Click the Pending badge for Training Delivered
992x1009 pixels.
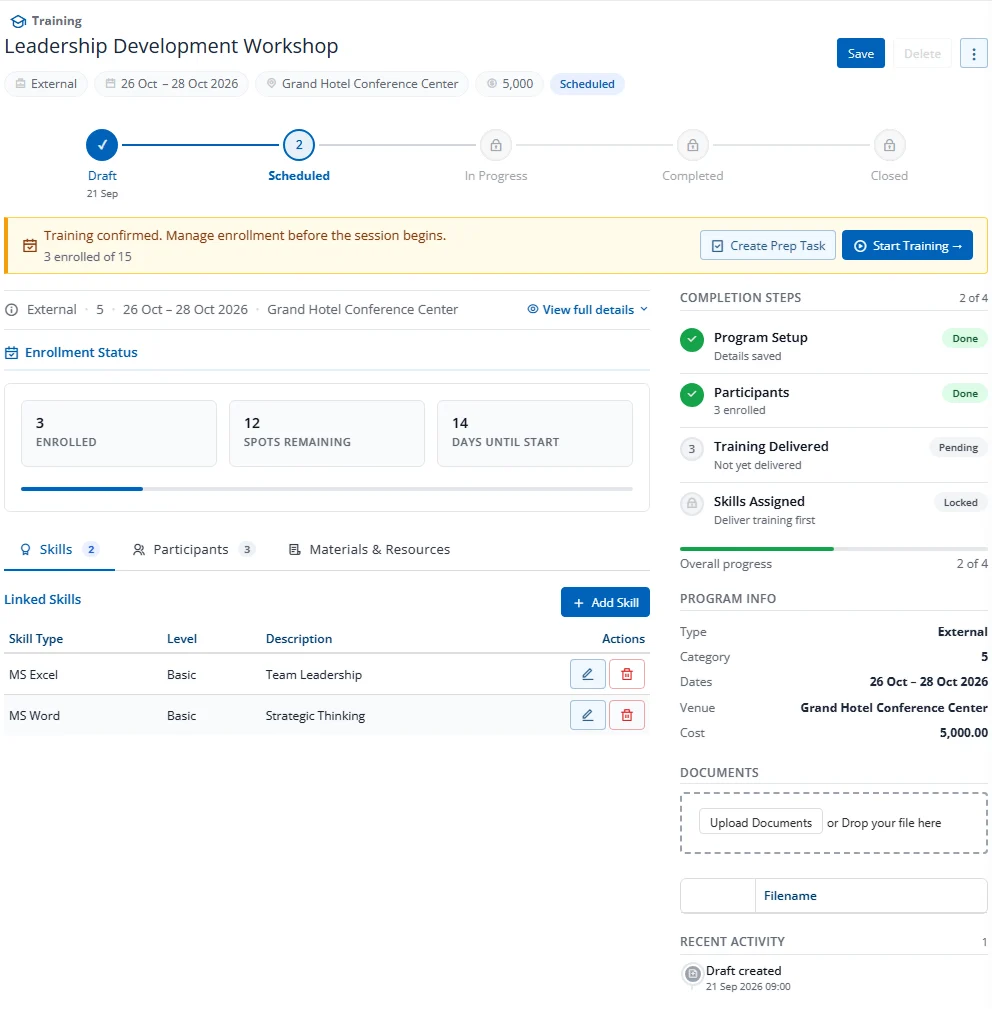coord(958,448)
